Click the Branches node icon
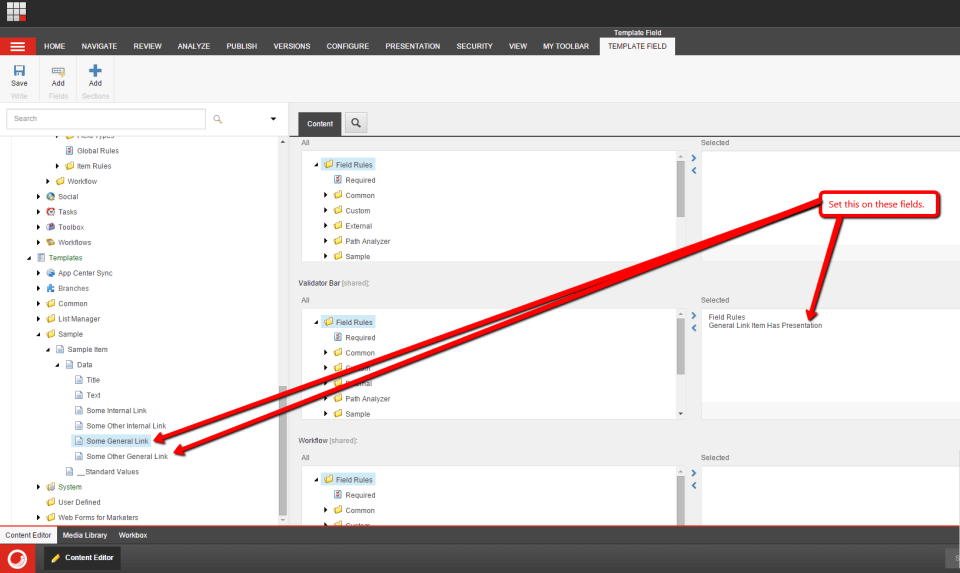 tap(51, 288)
